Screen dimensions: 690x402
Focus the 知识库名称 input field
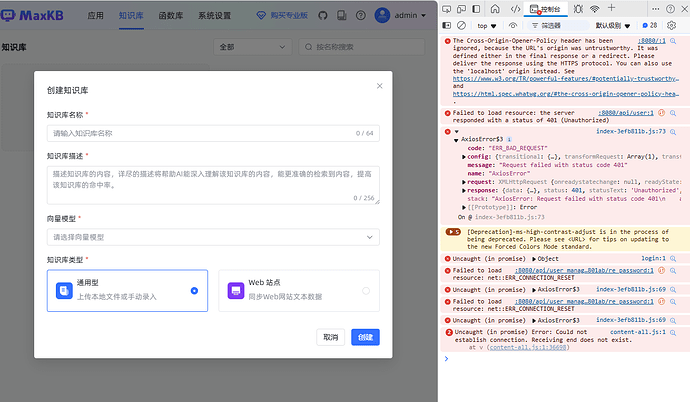point(213,133)
